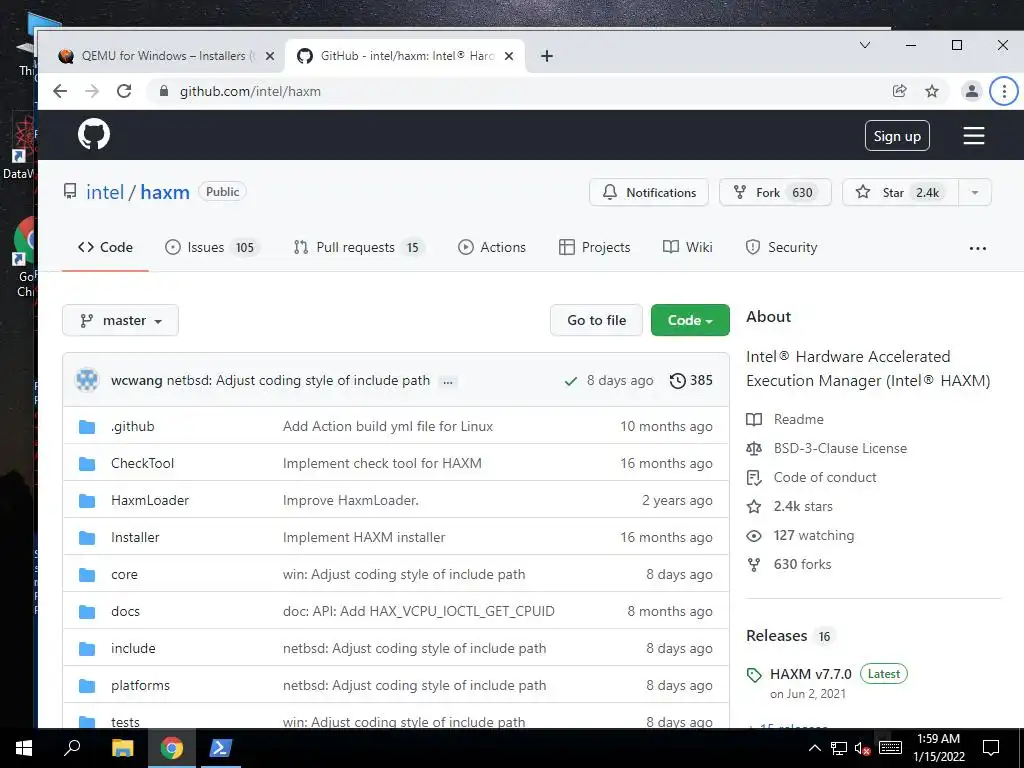Open the repository nav overflow three-dot menu
The width and height of the screenshot is (1024, 768).
(978, 248)
